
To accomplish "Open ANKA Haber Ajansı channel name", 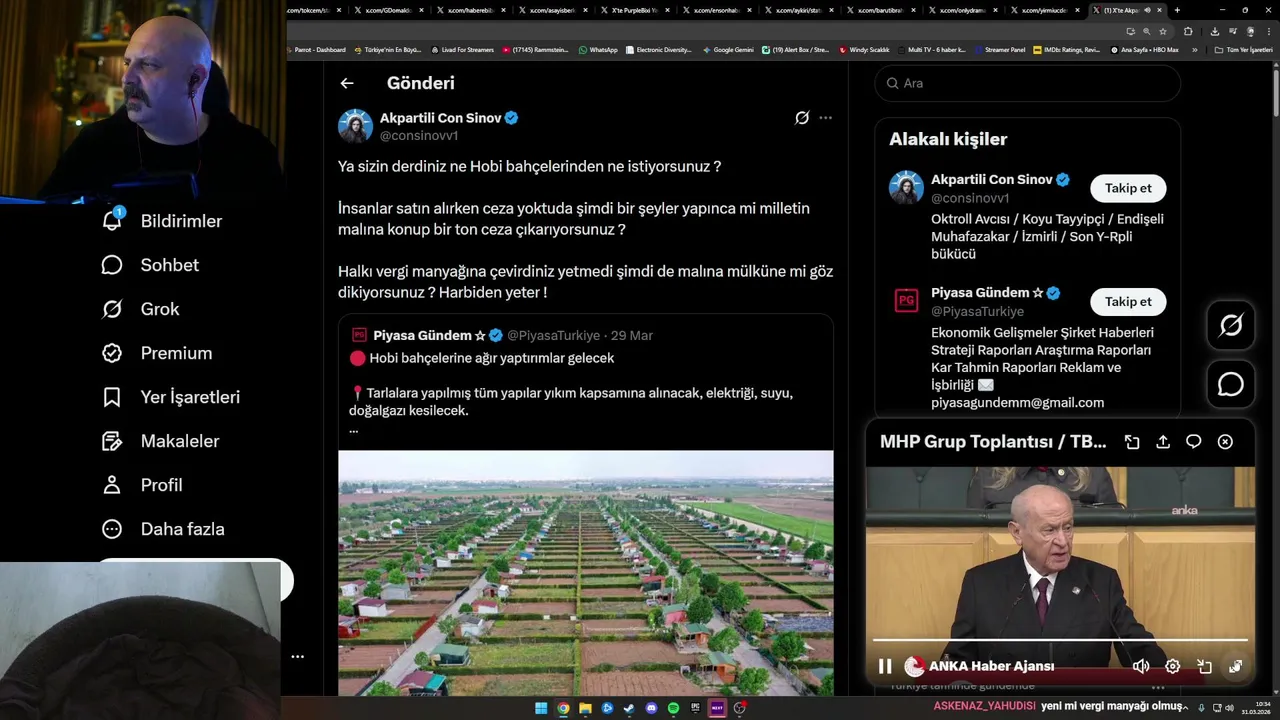I will click(991, 666).
